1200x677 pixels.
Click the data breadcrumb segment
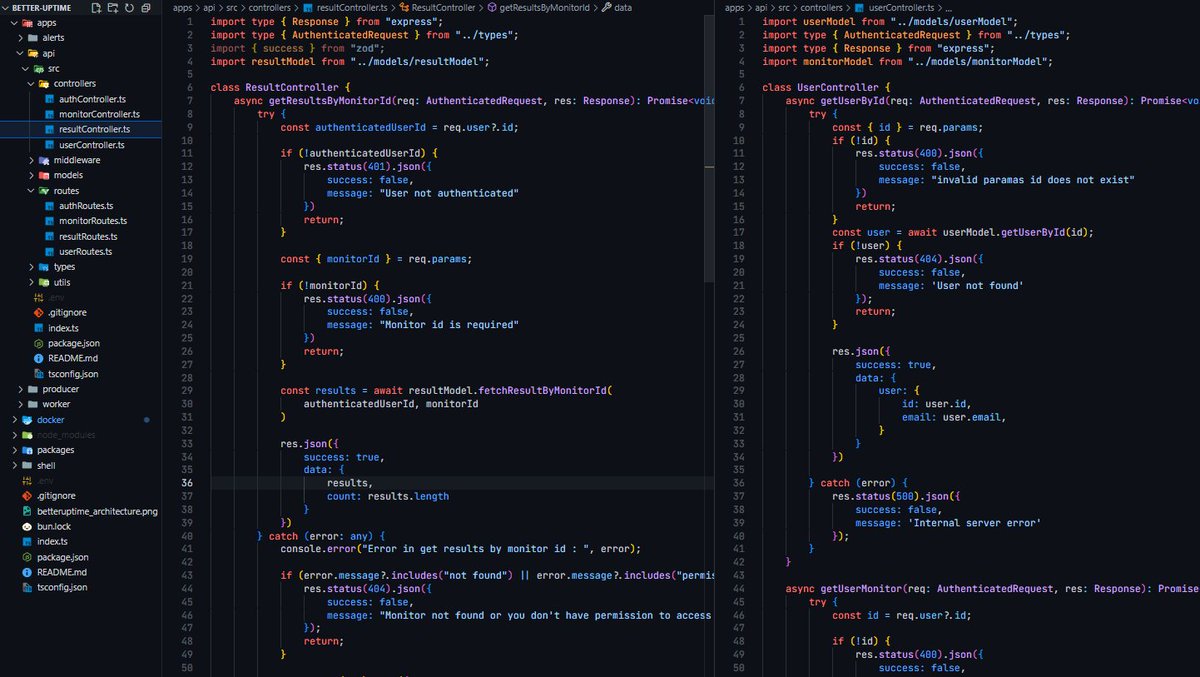point(622,7)
